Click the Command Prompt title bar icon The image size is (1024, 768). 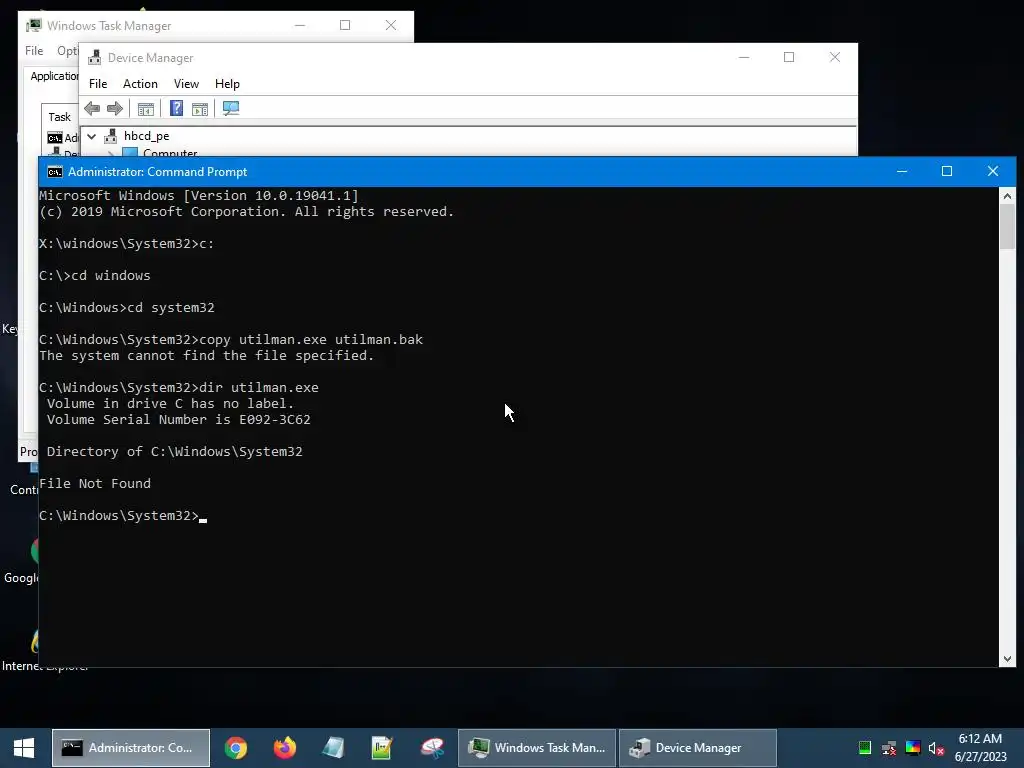[55, 172]
